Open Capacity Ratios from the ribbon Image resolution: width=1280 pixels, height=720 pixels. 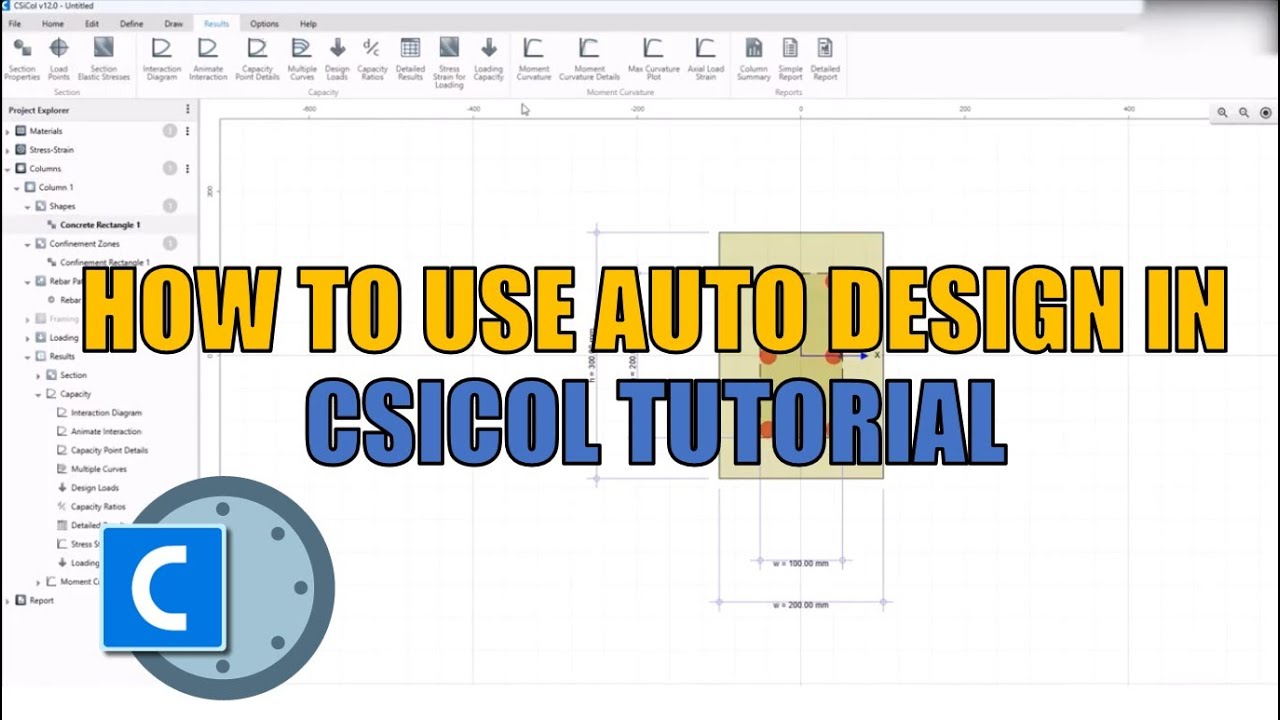click(x=372, y=59)
